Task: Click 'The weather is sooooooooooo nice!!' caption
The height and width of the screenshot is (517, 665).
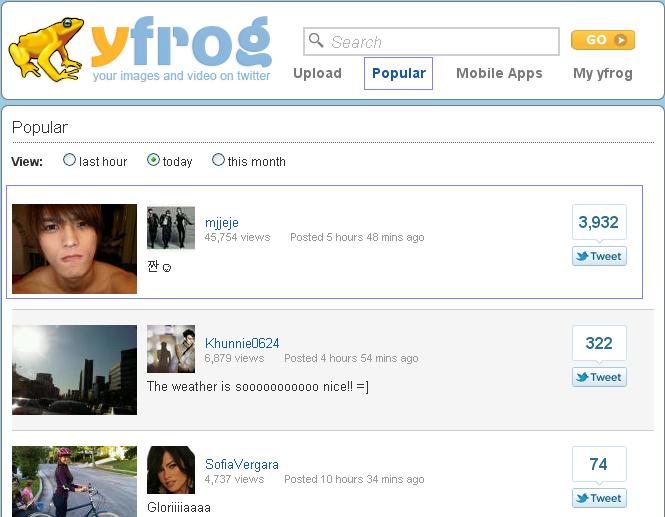Action: pos(258,386)
